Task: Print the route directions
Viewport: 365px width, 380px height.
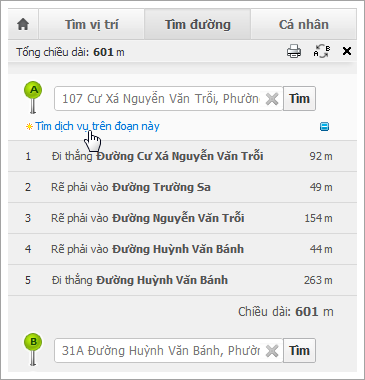Action: [294, 52]
